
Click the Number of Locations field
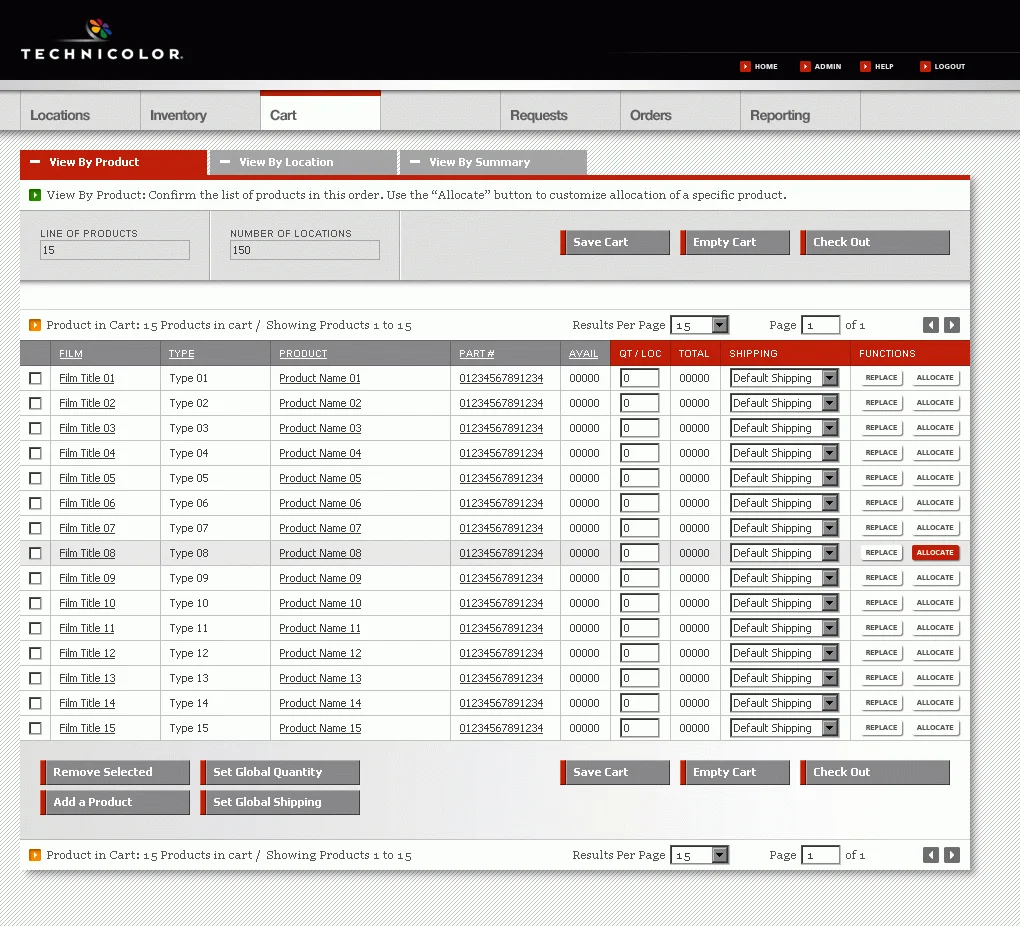coord(304,250)
